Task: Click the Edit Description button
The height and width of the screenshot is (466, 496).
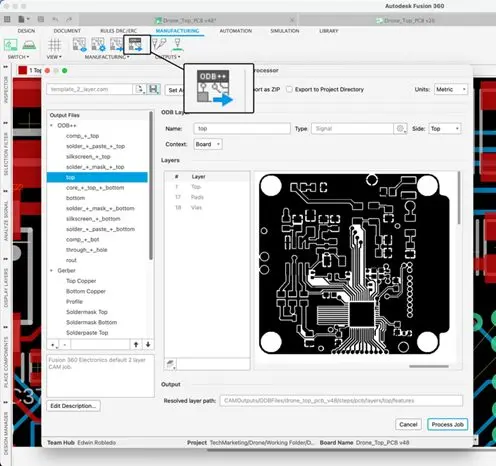Action: 73,406
